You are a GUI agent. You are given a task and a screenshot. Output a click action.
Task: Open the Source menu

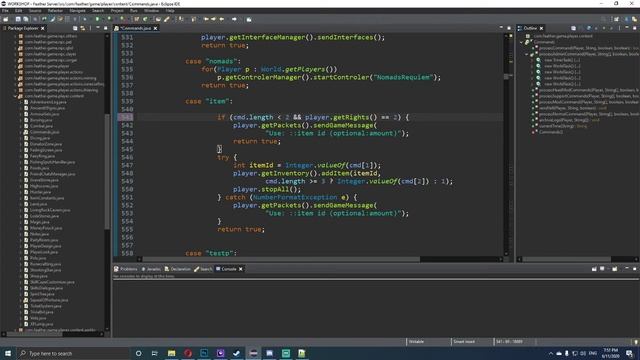coord(35,11)
